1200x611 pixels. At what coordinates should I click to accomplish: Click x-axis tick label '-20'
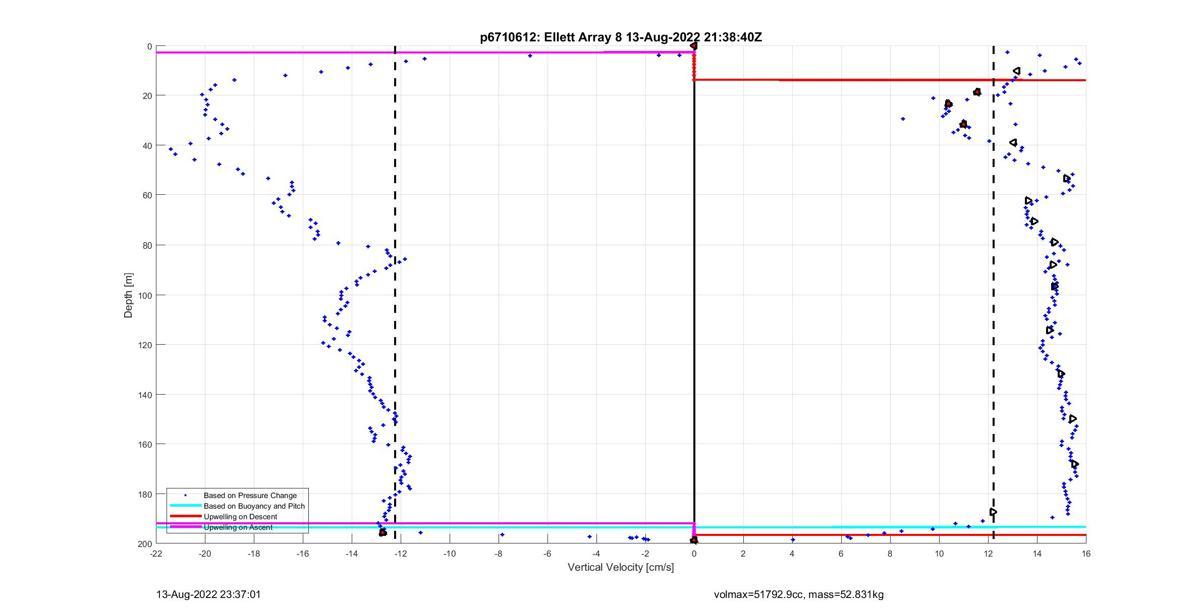point(205,553)
